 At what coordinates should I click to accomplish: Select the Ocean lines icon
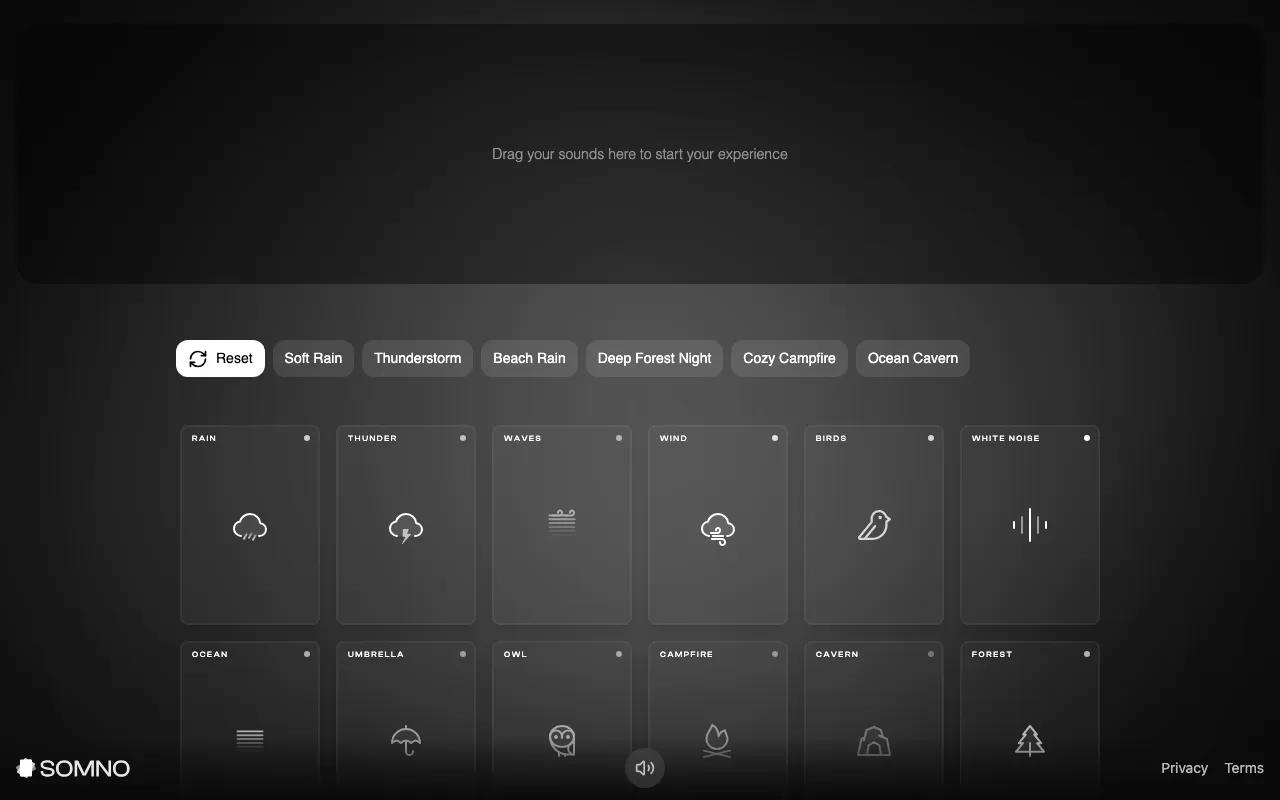pos(250,738)
